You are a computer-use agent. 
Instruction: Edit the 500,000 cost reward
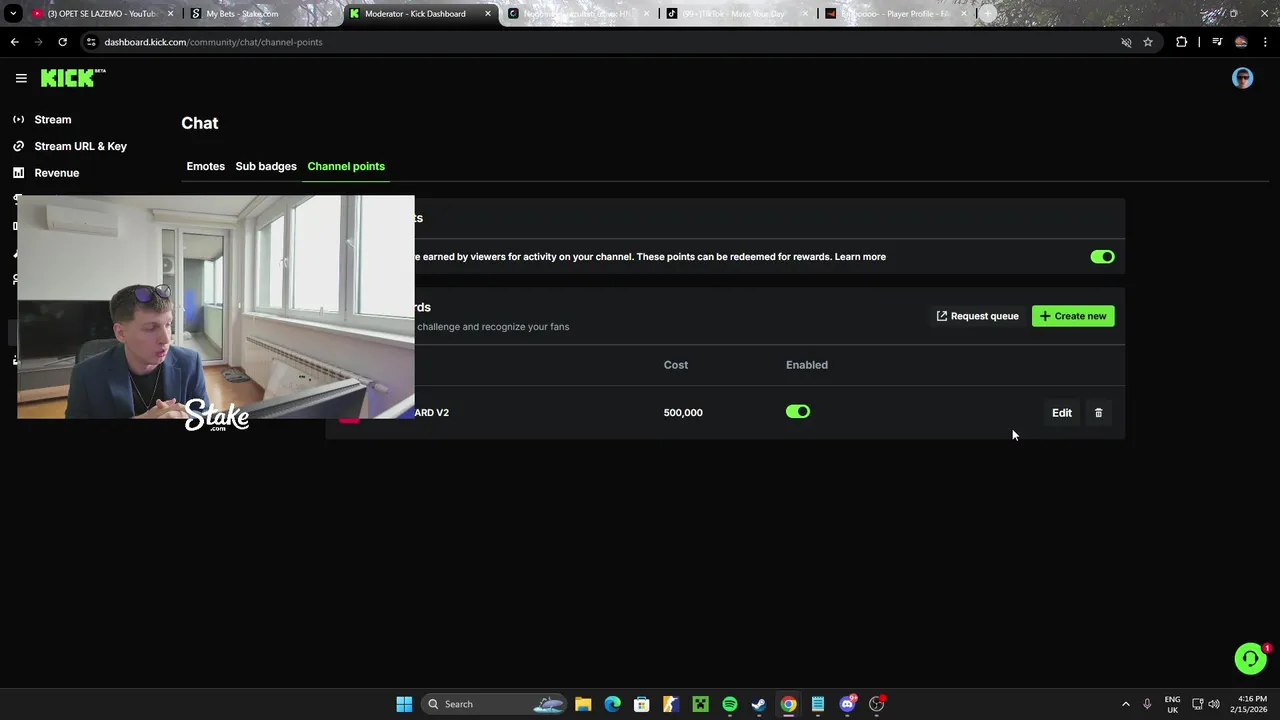[1062, 413]
